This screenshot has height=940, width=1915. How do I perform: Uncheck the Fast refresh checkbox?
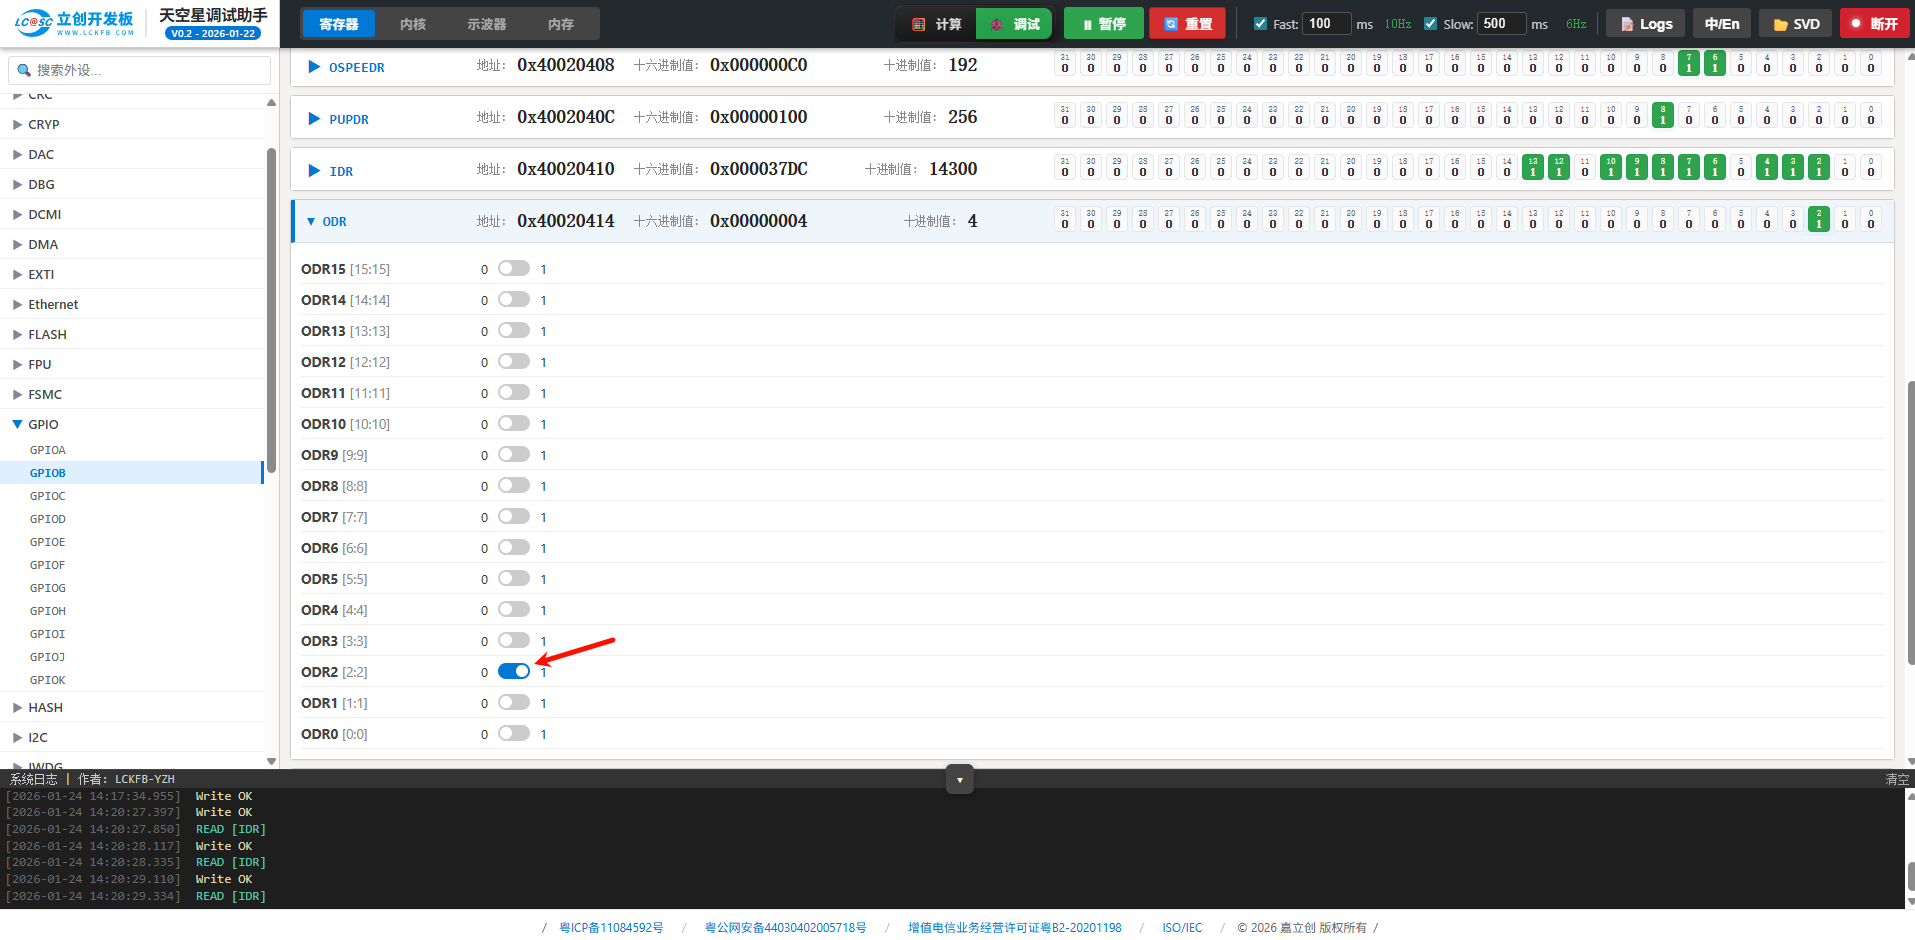click(x=1260, y=24)
